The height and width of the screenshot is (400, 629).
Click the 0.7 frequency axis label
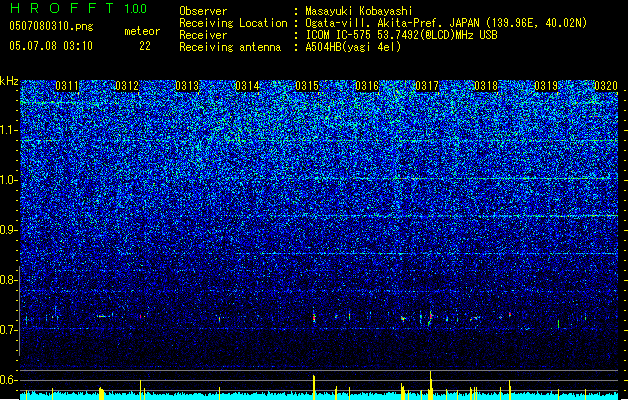[x=9, y=330]
